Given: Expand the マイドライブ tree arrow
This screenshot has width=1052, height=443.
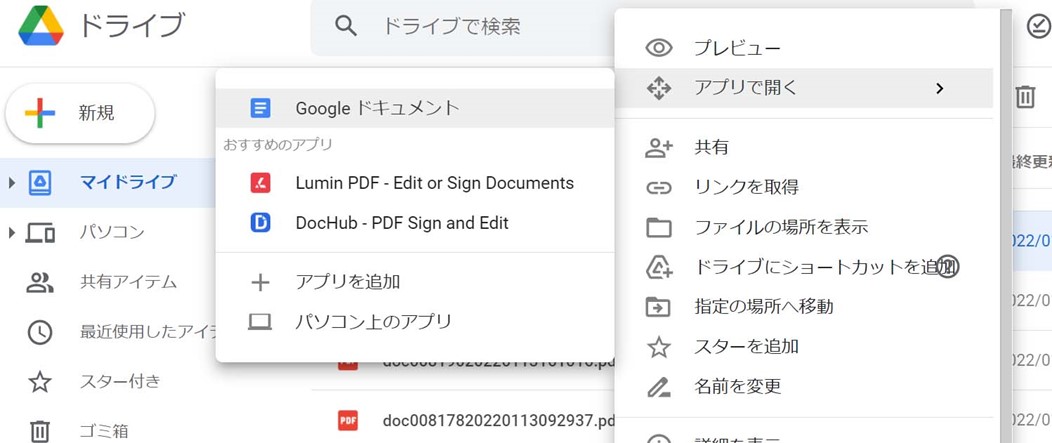Looking at the screenshot, I should coord(11,183).
